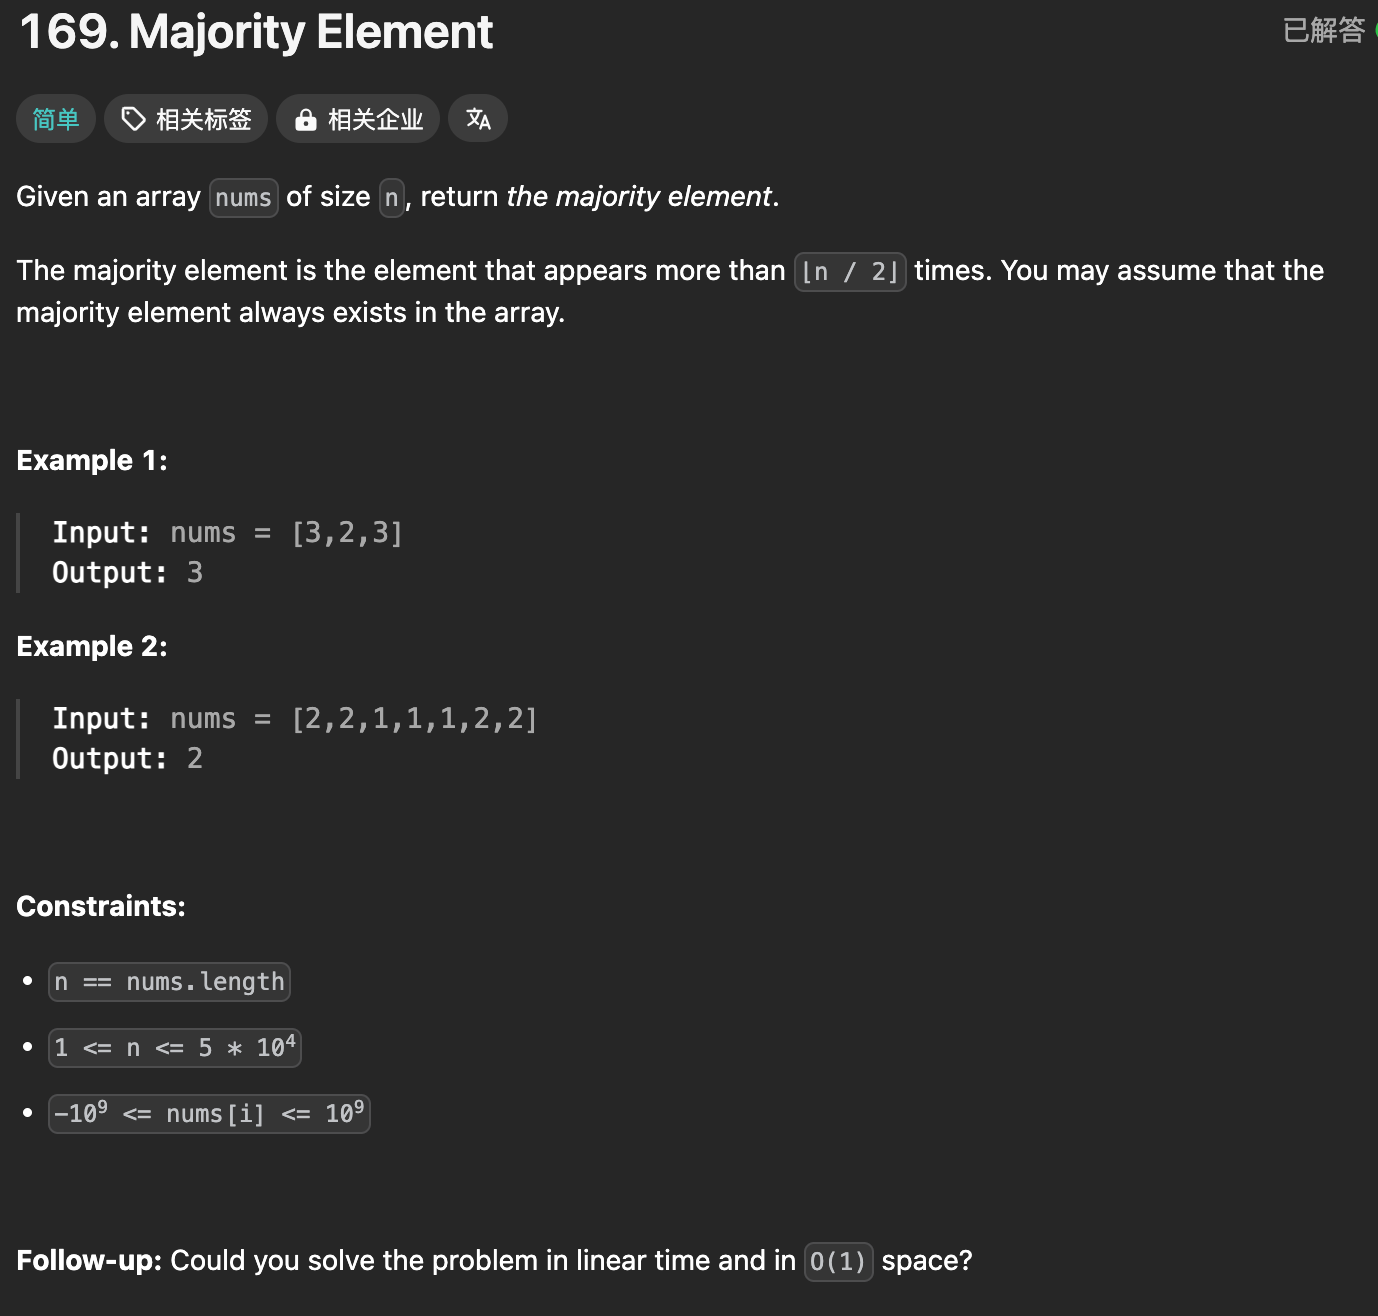Click the green solved status indicator
This screenshot has height=1316, width=1378.
pyautogui.click(x=1374, y=30)
